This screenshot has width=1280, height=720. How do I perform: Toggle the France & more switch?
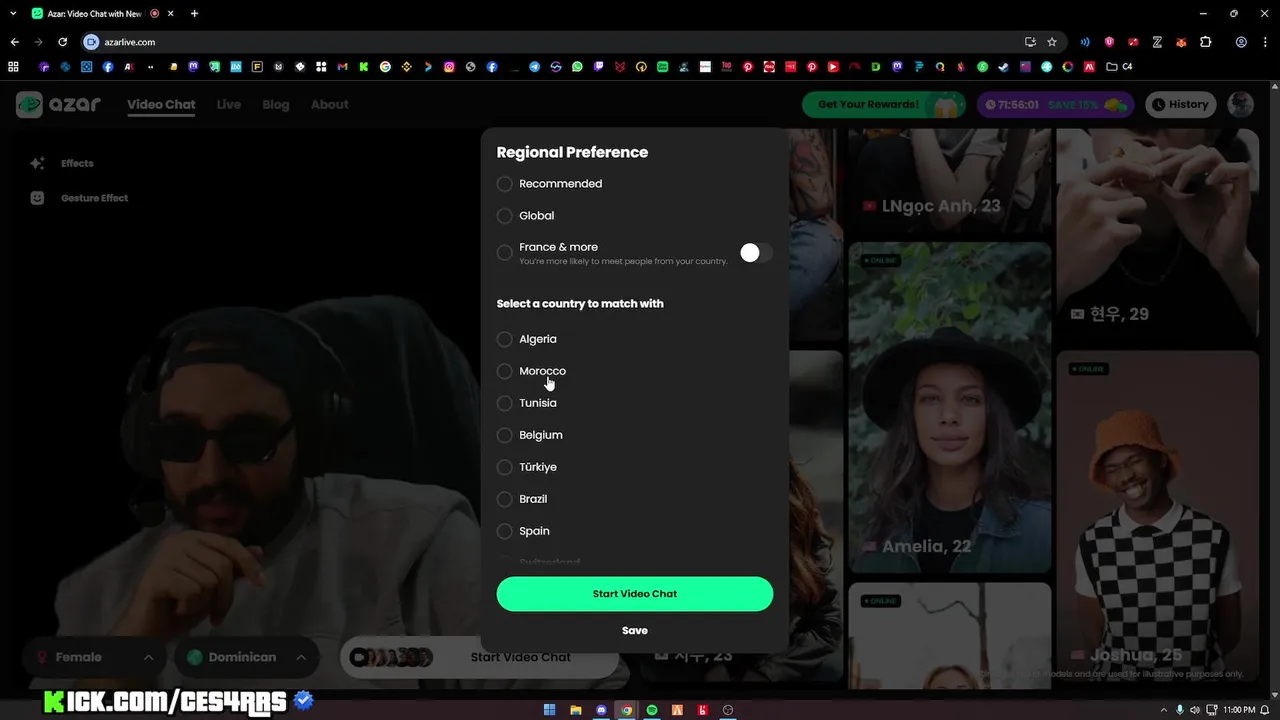coord(756,253)
